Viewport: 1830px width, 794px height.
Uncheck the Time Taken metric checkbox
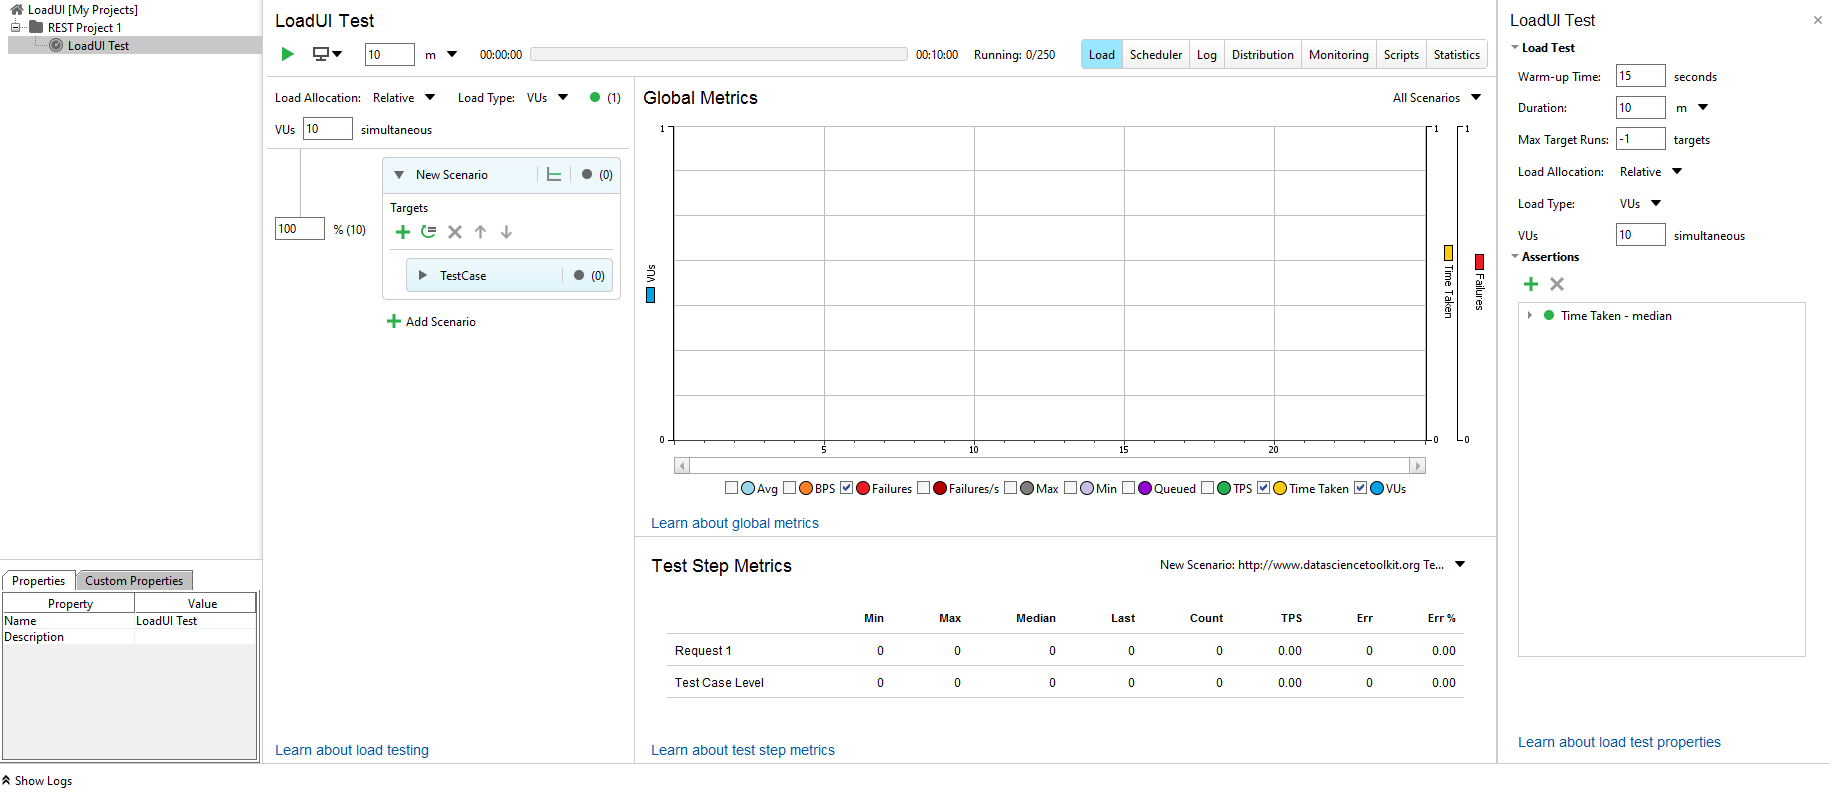click(1264, 488)
